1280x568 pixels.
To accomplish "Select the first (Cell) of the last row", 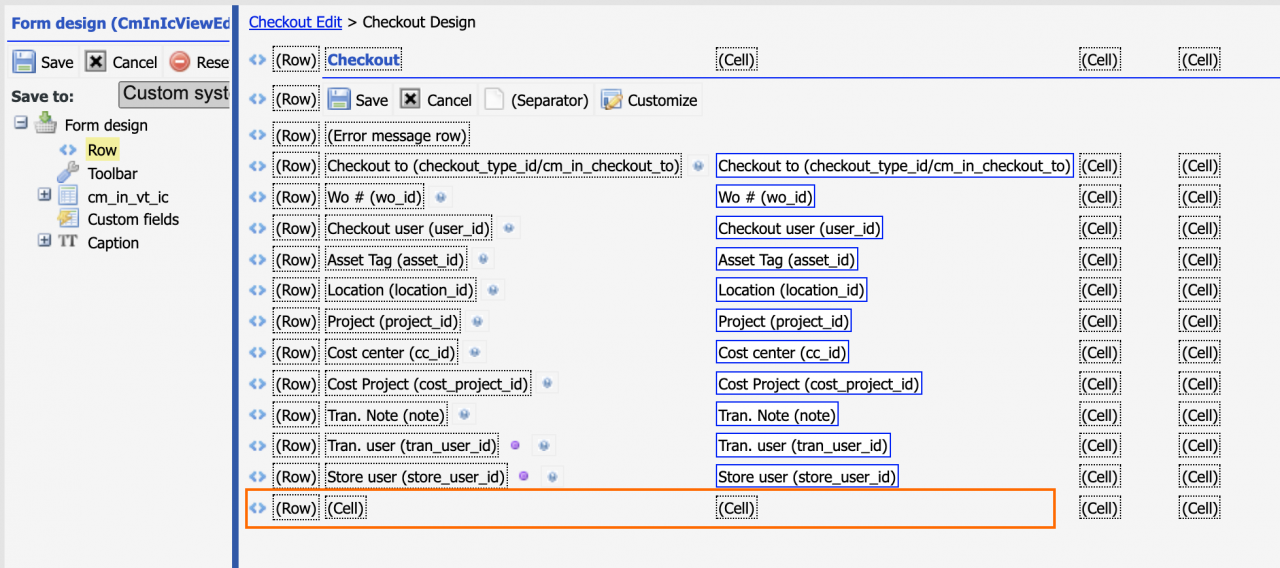I will pos(346,508).
